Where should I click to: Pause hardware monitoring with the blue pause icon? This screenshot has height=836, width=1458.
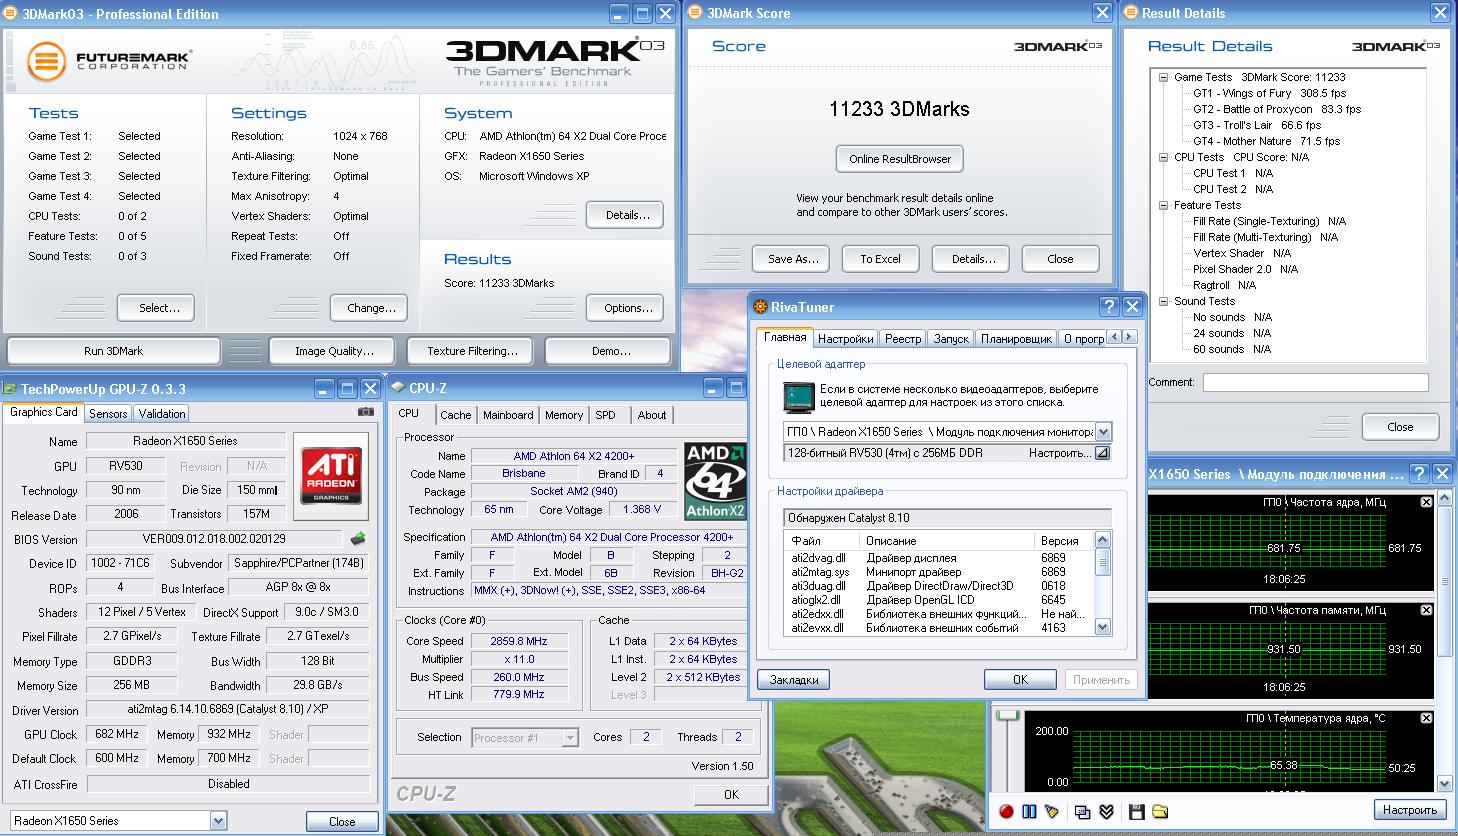coord(1030,811)
